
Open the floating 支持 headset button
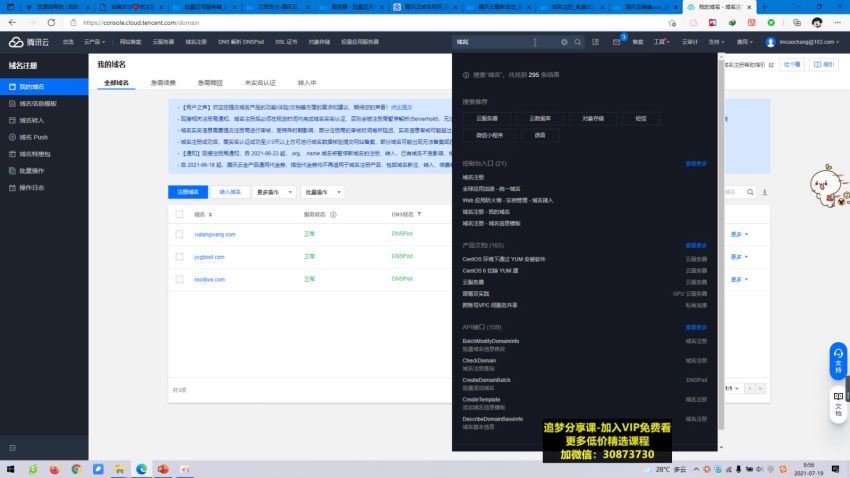pyautogui.click(x=838, y=360)
